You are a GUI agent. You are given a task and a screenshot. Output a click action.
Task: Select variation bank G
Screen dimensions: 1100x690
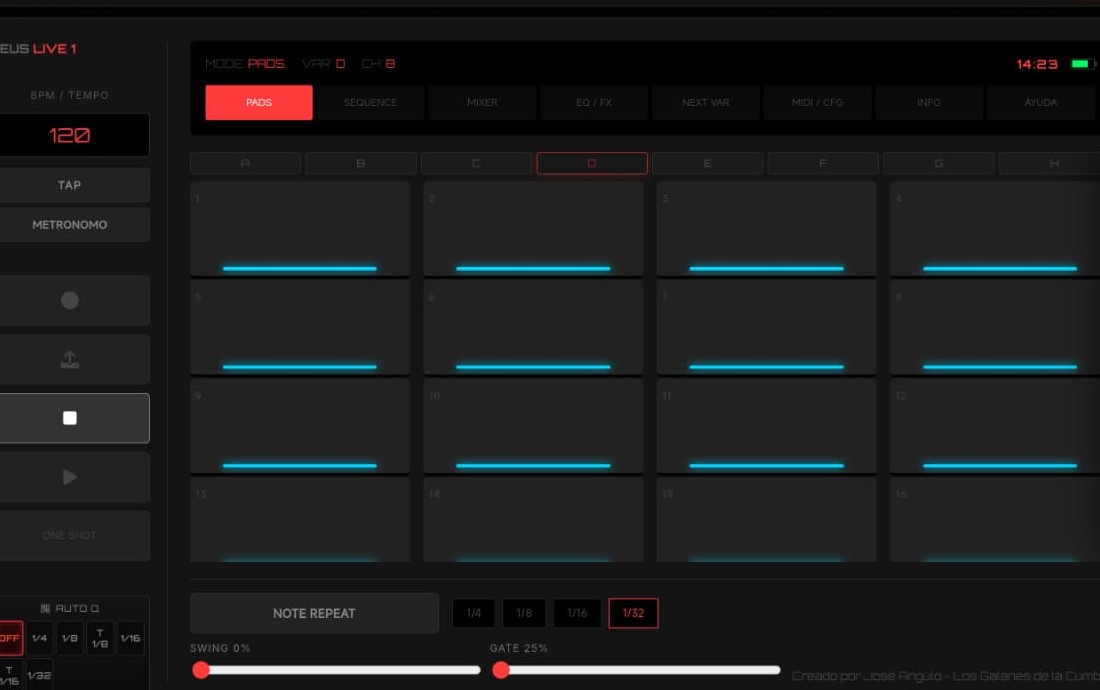pos(939,163)
